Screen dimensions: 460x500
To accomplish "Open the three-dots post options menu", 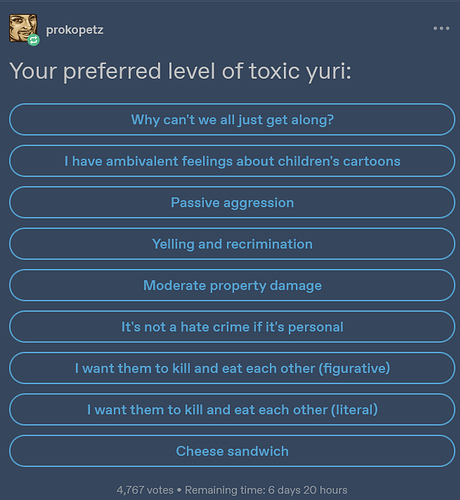I will 441,28.
